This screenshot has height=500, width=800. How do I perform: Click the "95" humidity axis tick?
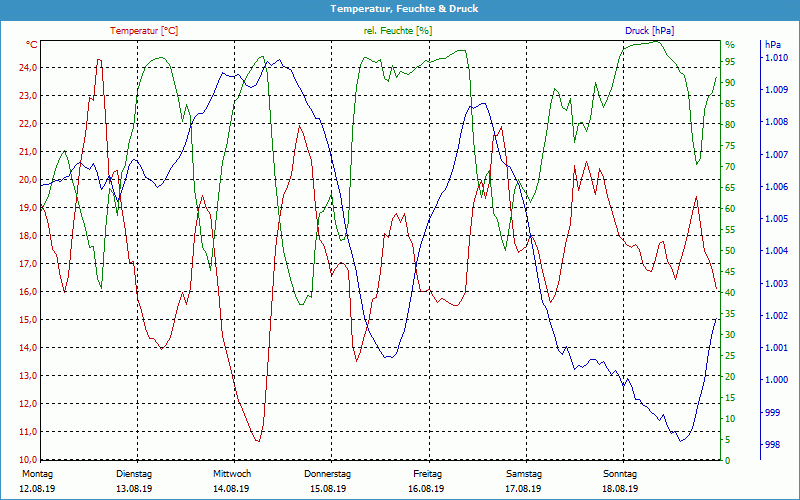point(731,62)
